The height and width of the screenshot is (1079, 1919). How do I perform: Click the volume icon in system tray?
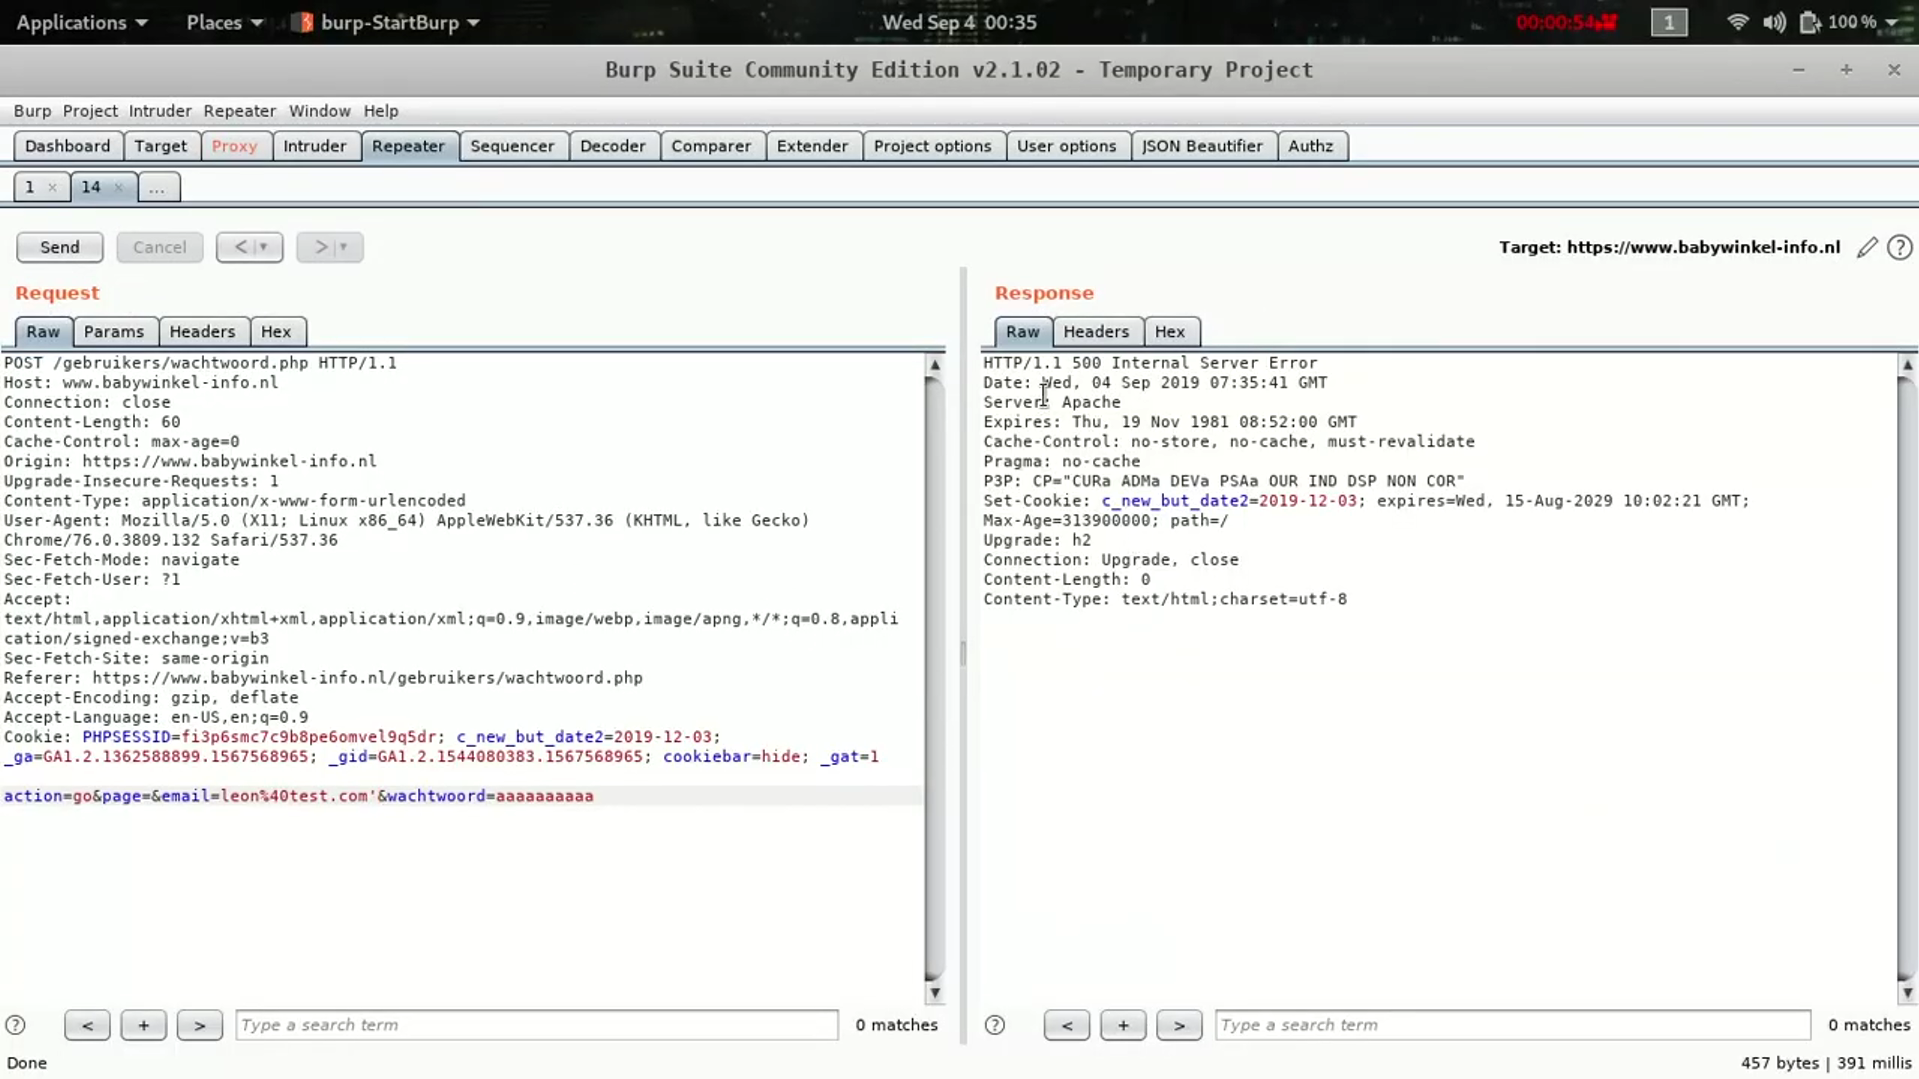pyautogui.click(x=1773, y=22)
